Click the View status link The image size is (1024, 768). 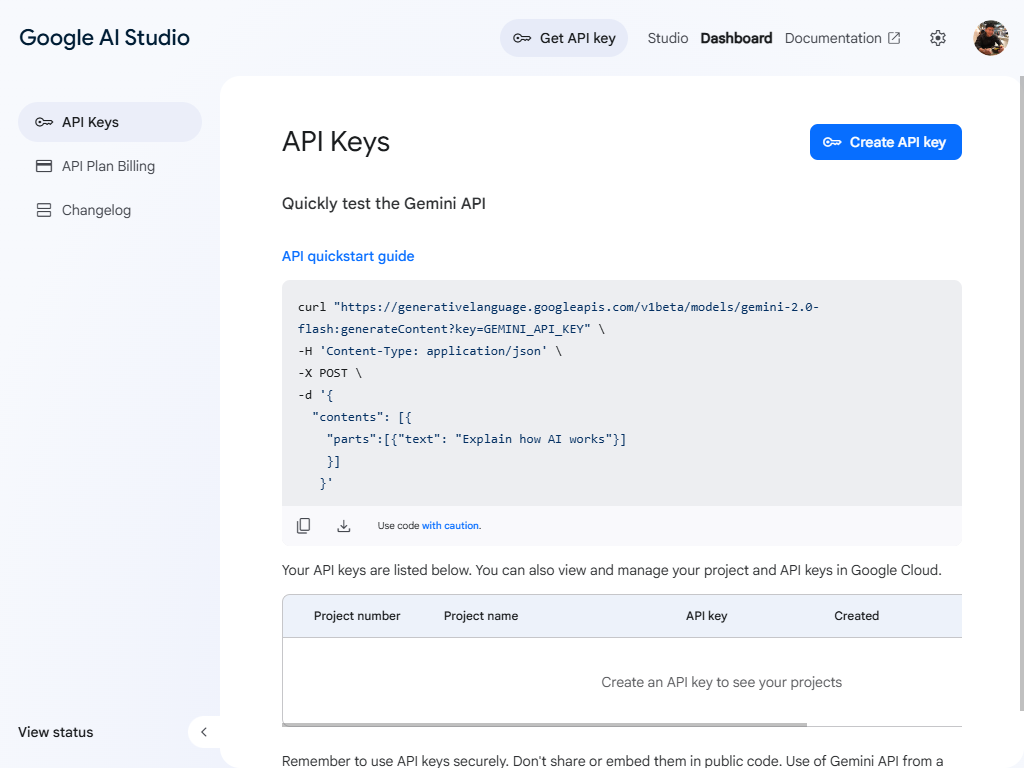(x=56, y=732)
